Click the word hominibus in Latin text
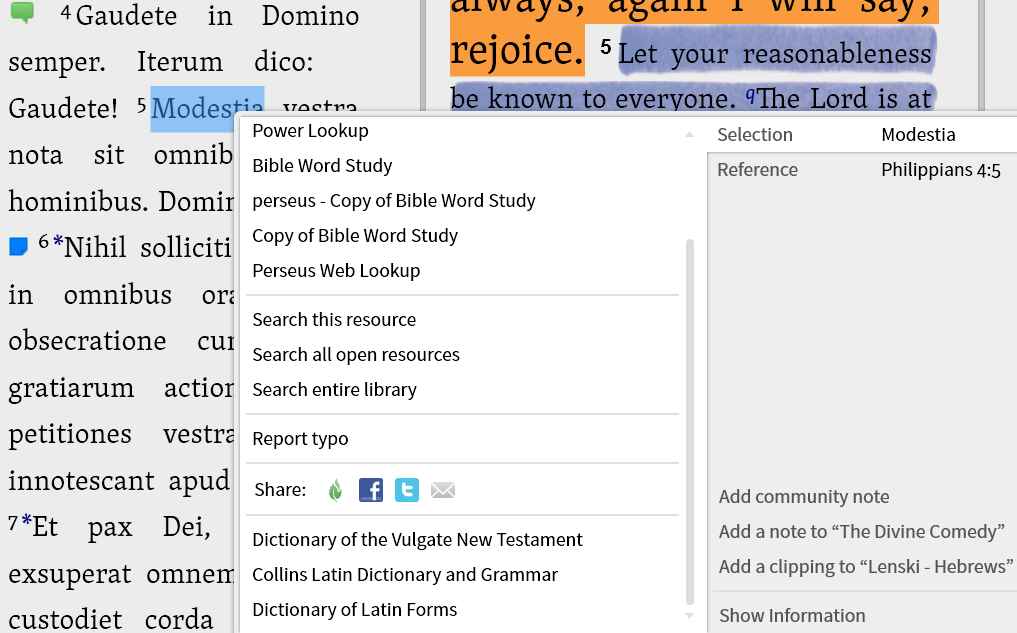 [78, 202]
